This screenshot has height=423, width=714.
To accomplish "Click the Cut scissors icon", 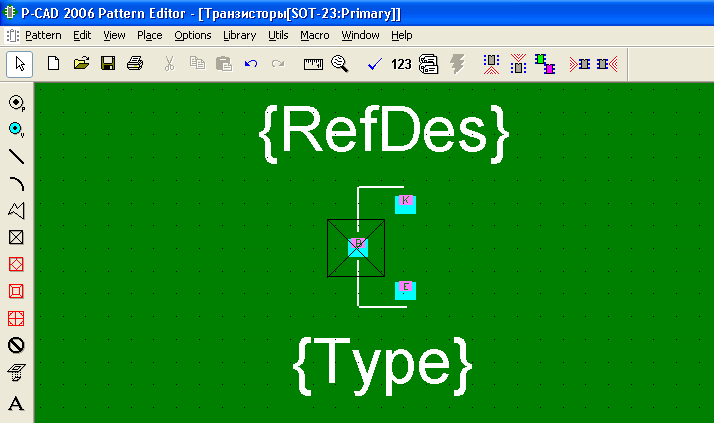I will point(169,64).
